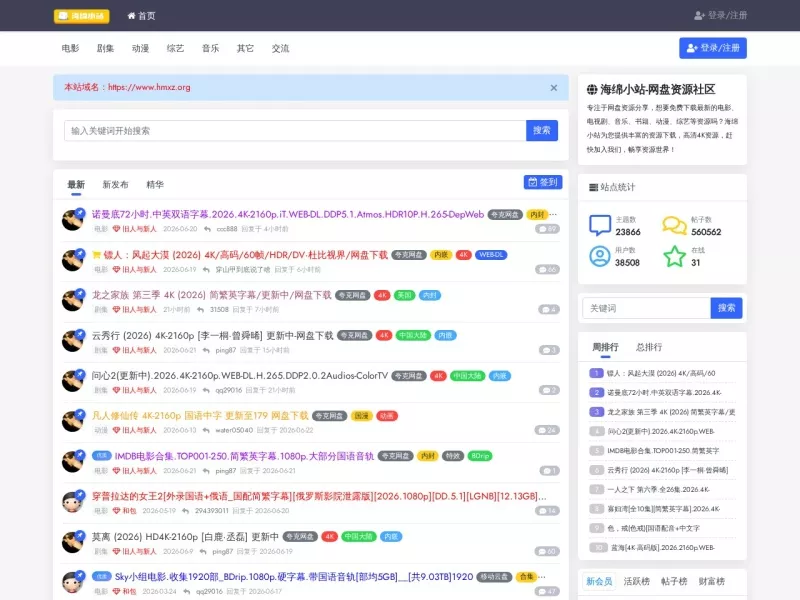
Task: Switch to the 周排行 ranking tab
Action: [605, 347]
